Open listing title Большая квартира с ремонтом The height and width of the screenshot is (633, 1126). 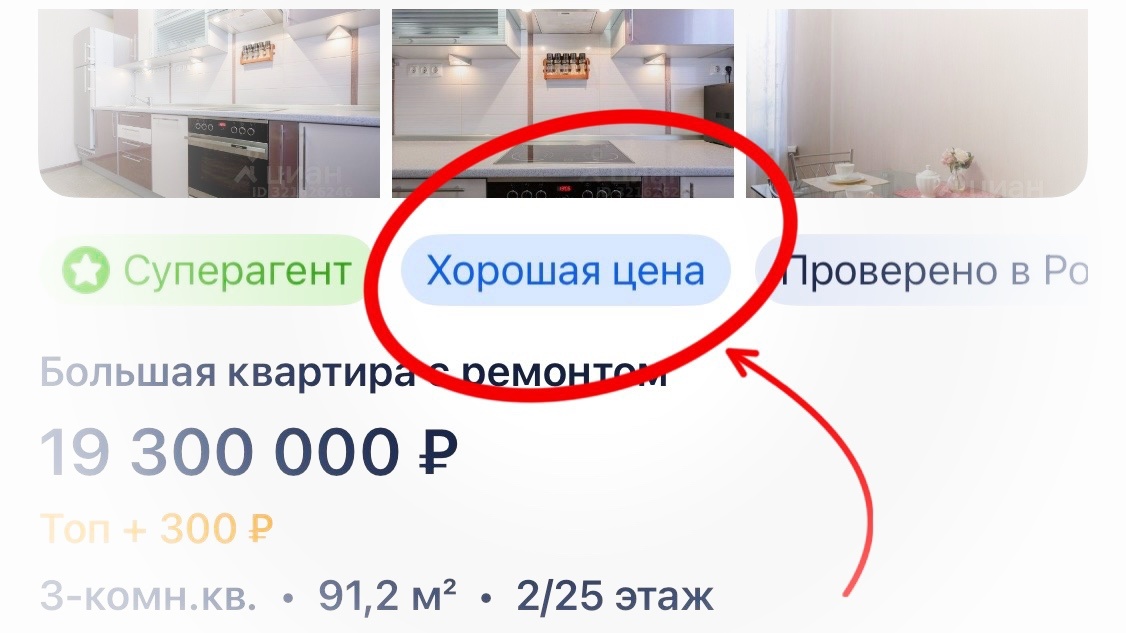pos(353,373)
